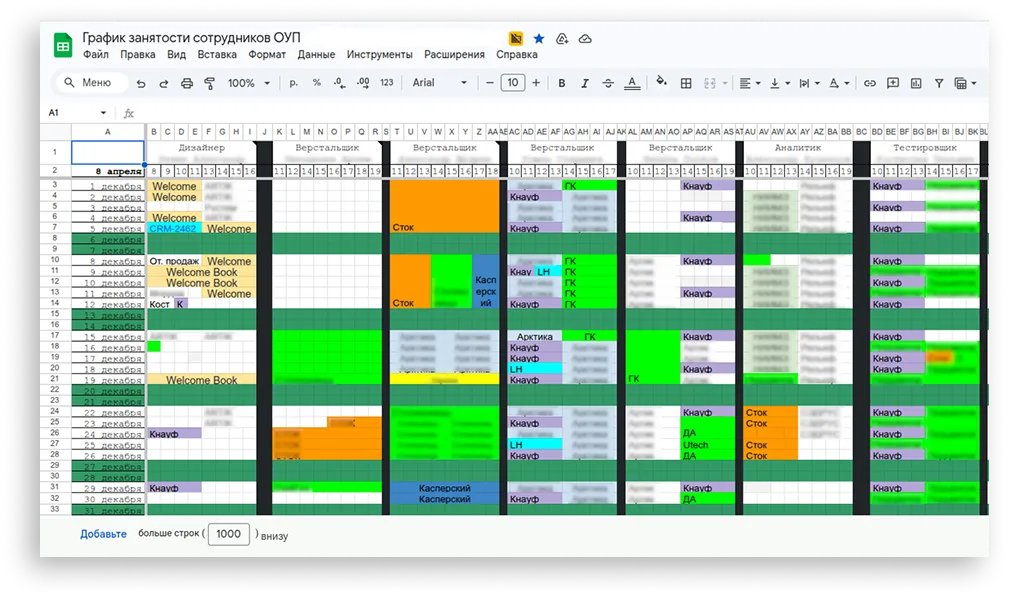1009x597 pixels.
Task: Open the fill color bucket picker
Action: coord(660,83)
